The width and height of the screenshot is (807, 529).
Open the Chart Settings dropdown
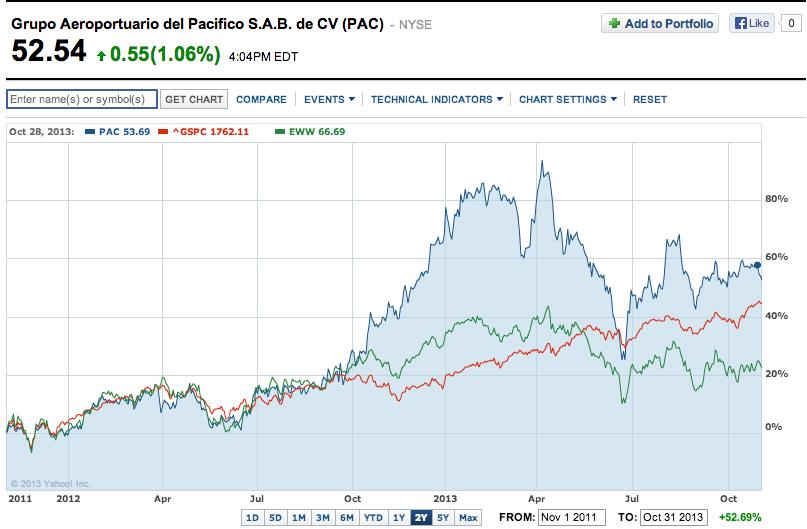(568, 99)
